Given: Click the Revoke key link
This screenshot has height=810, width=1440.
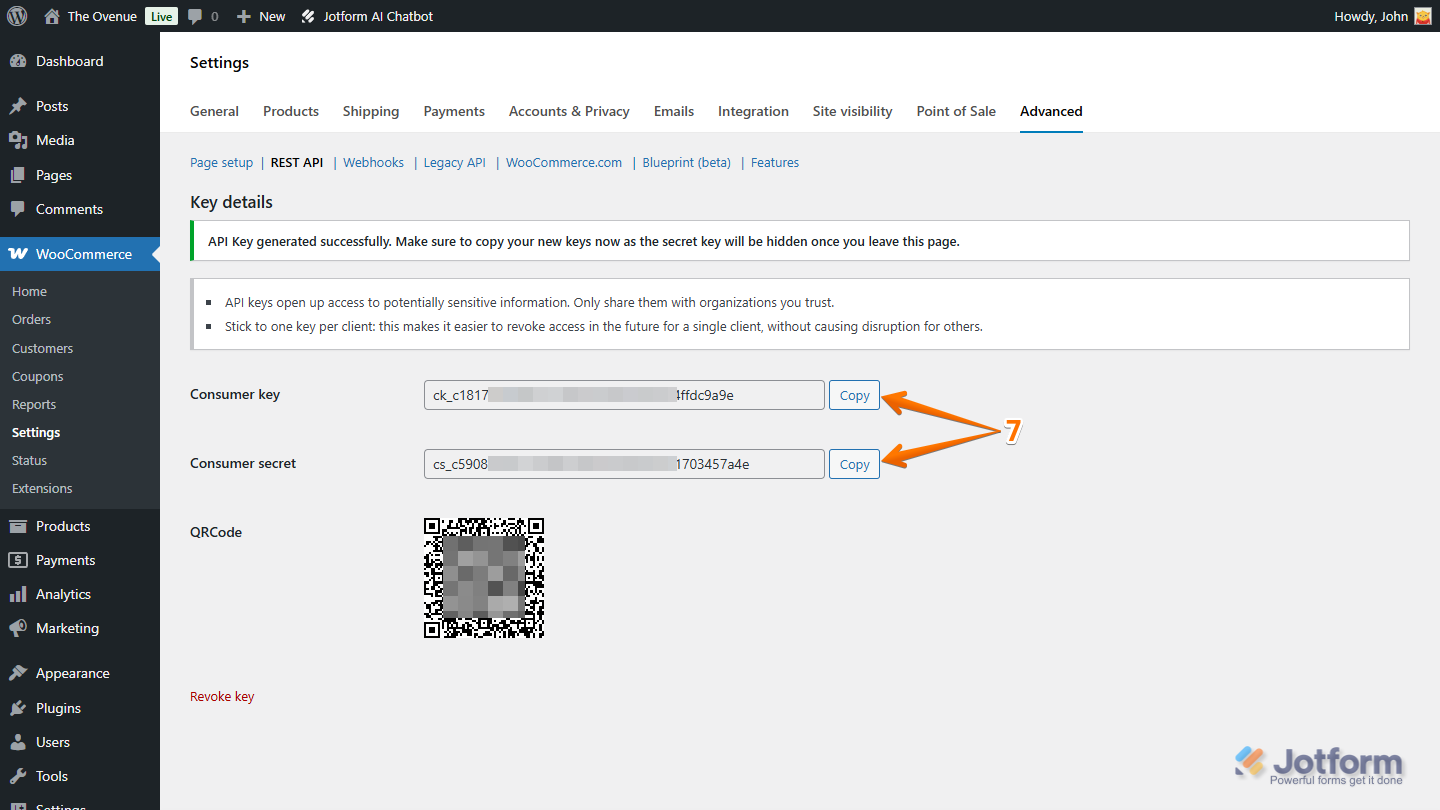Looking at the screenshot, I should [222, 696].
